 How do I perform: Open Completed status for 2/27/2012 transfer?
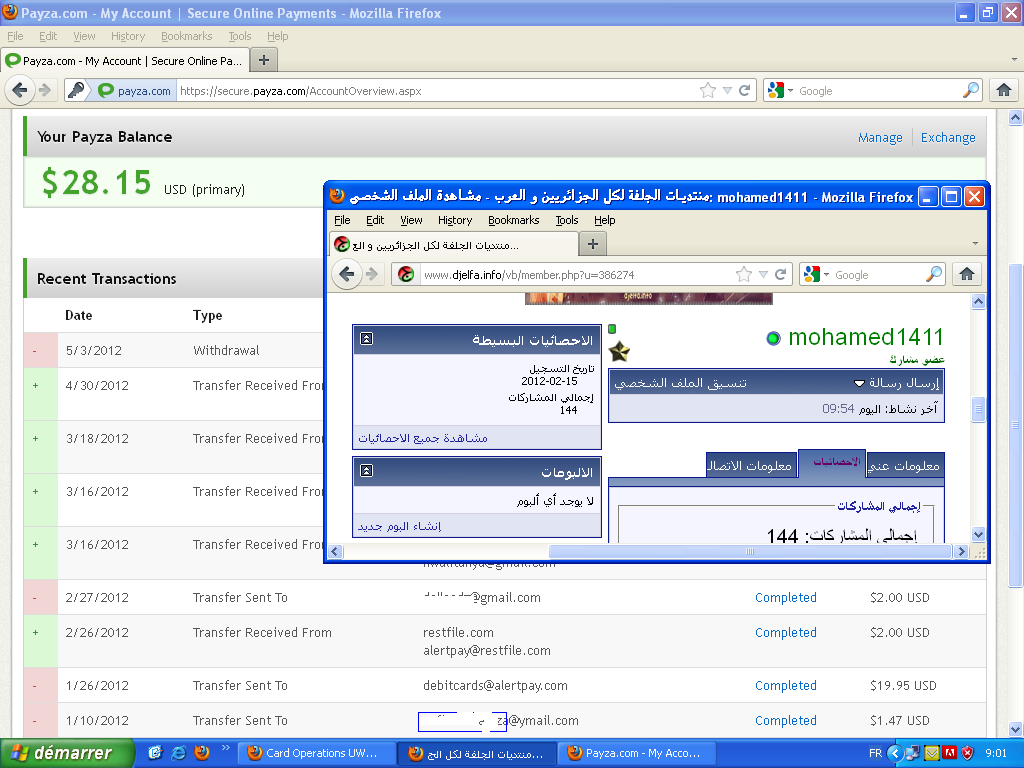click(786, 598)
